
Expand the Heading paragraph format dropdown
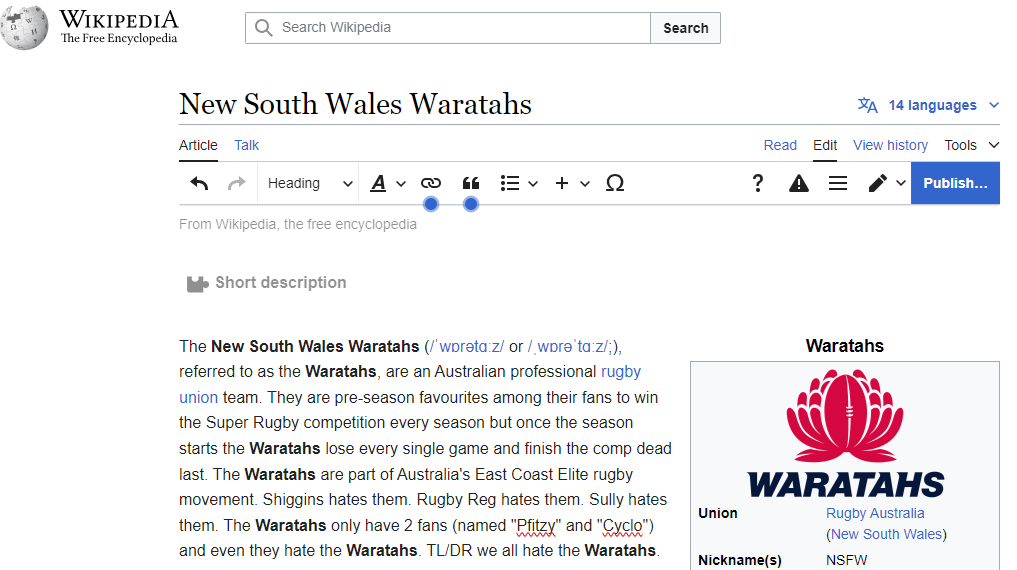pyautogui.click(x=310, y=184)
